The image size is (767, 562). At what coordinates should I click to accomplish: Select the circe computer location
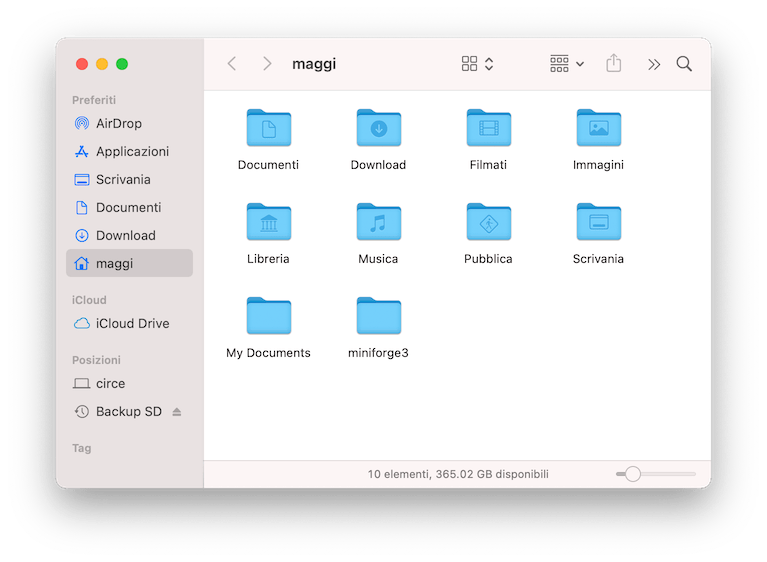(x=110, y=384)
